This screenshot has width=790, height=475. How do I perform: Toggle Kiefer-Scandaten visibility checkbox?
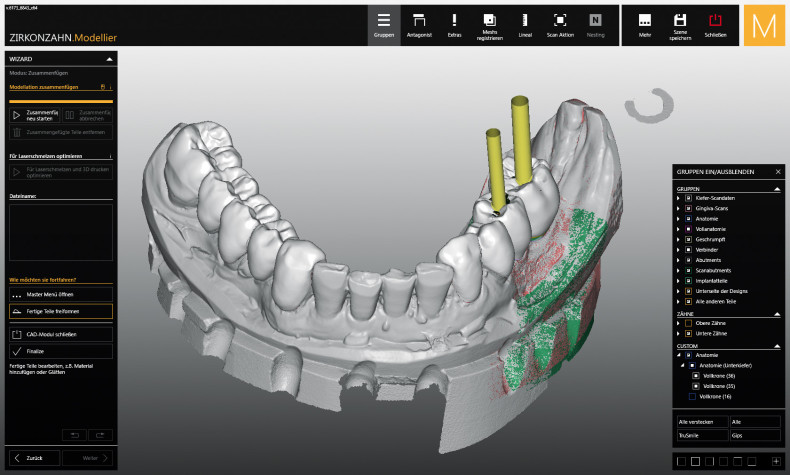pos(688,198)
